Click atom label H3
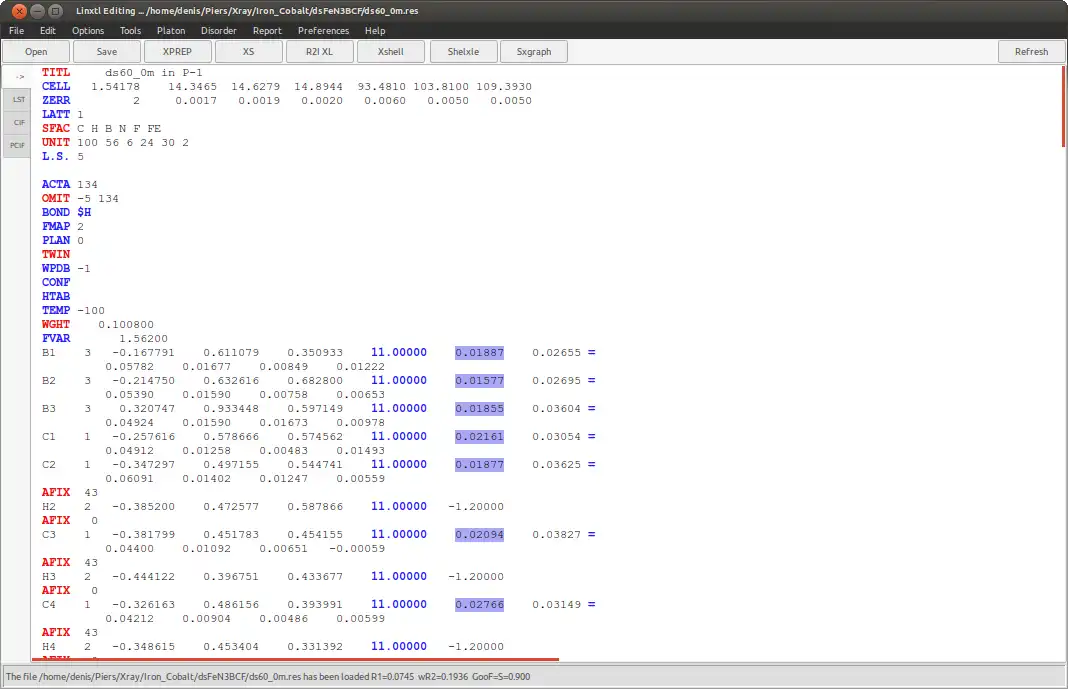 (x=49, y=577)
